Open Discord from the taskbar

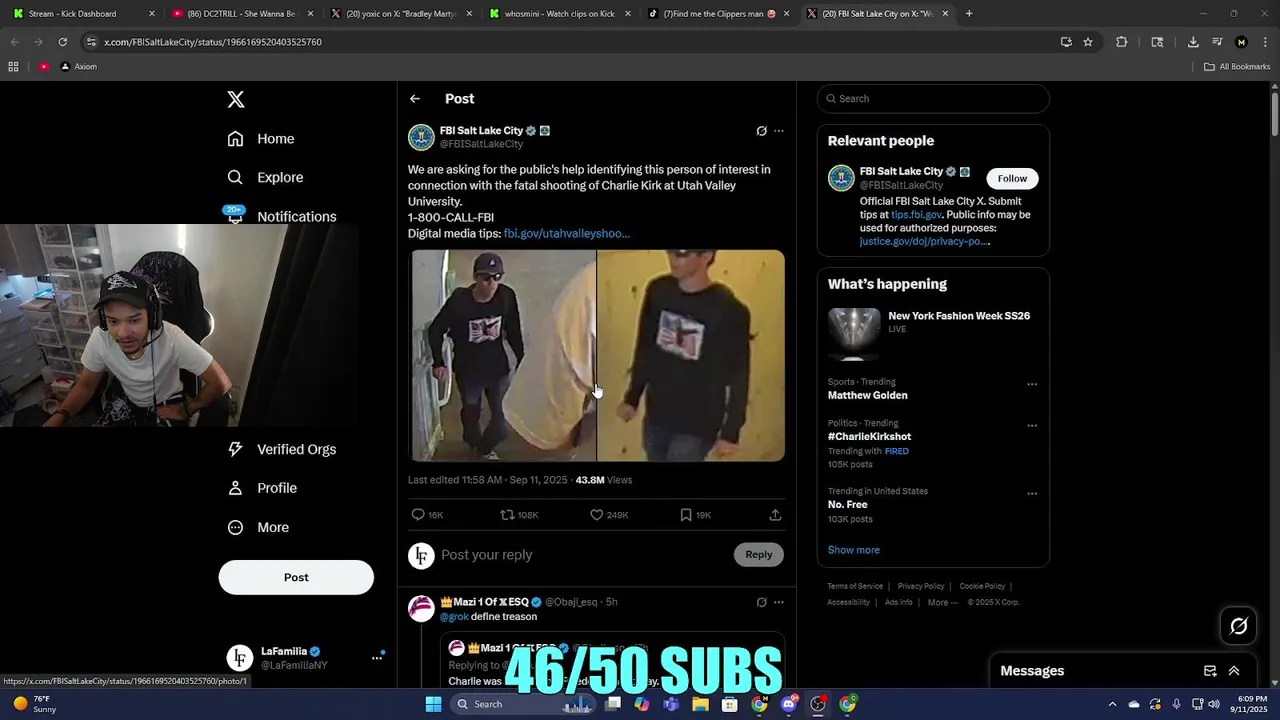pyautogui.click(x=789, y=704)
